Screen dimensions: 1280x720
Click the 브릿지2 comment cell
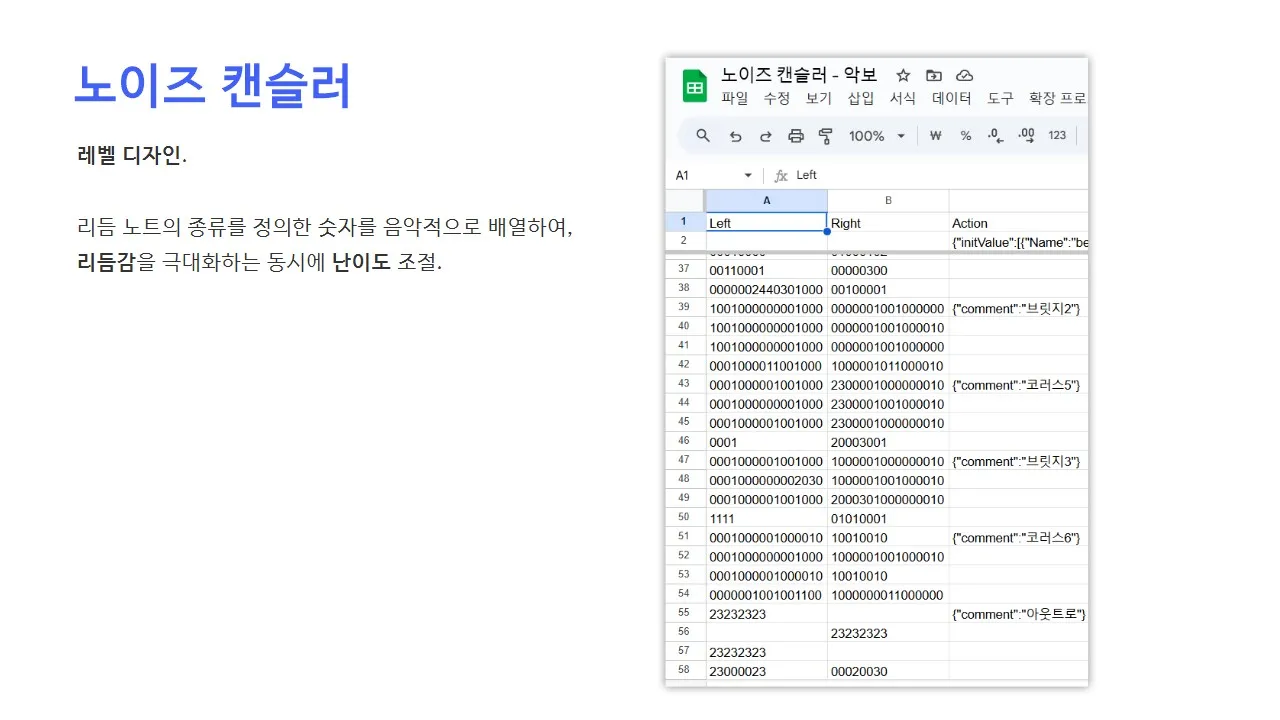coord(1018,309)
